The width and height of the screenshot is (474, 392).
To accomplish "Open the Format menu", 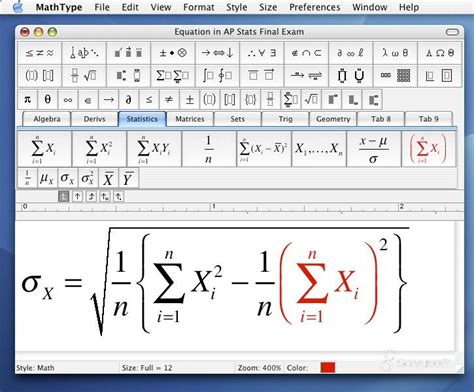I will tap(199, 7).
